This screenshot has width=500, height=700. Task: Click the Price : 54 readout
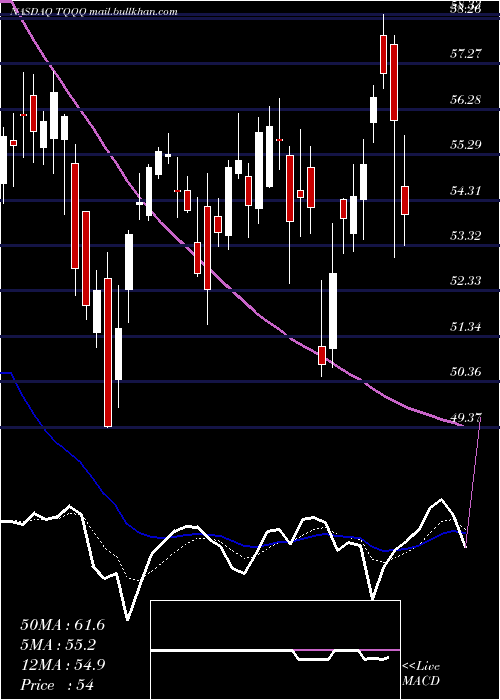[x=57, y=685]
